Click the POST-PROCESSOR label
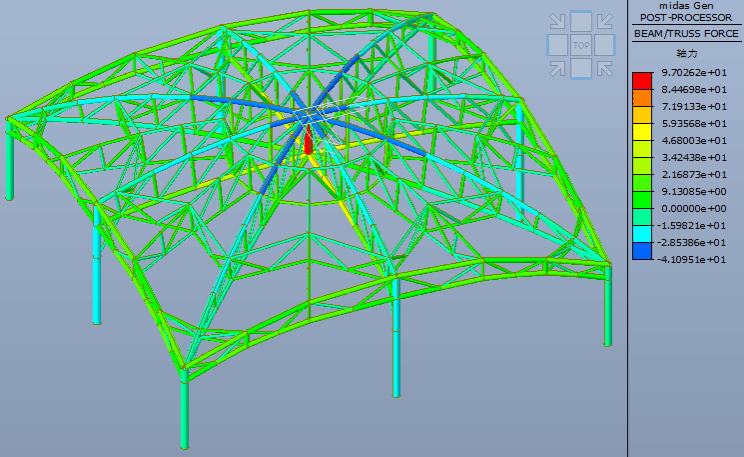Image resolution: width=744 pixels, height=457 pixels. 686,19
